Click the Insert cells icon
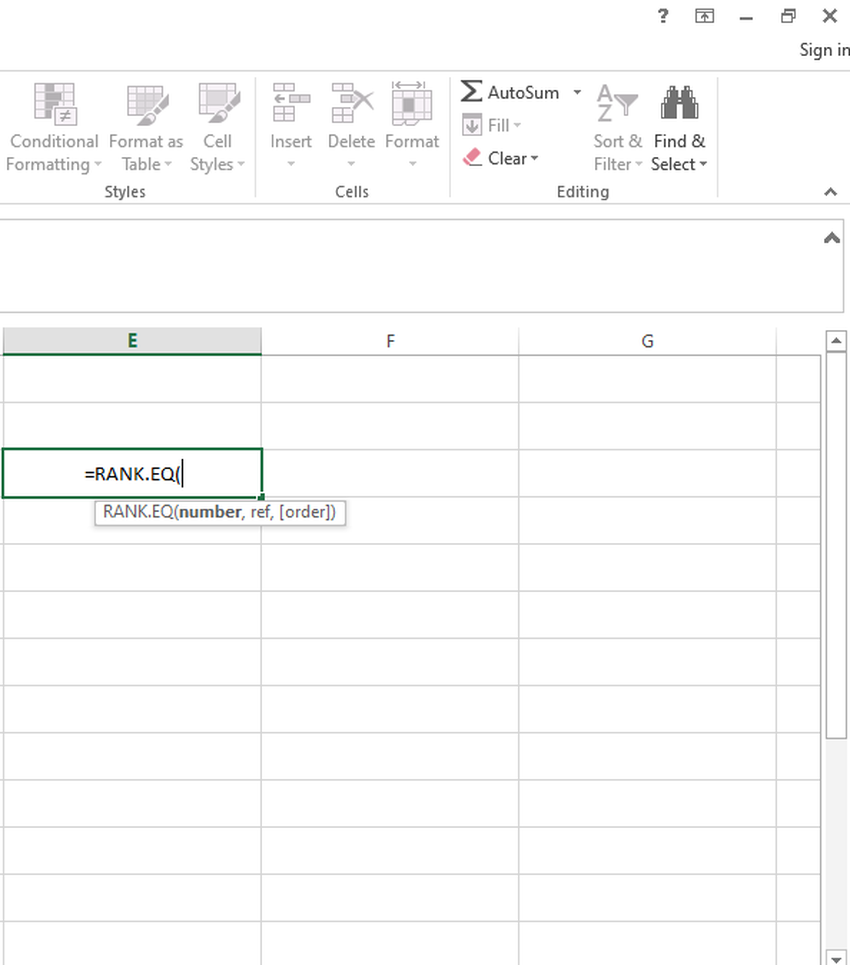Image resolution: width=850 pixels, height=965 pixels. pyautogui.click(x=291, y=103)
